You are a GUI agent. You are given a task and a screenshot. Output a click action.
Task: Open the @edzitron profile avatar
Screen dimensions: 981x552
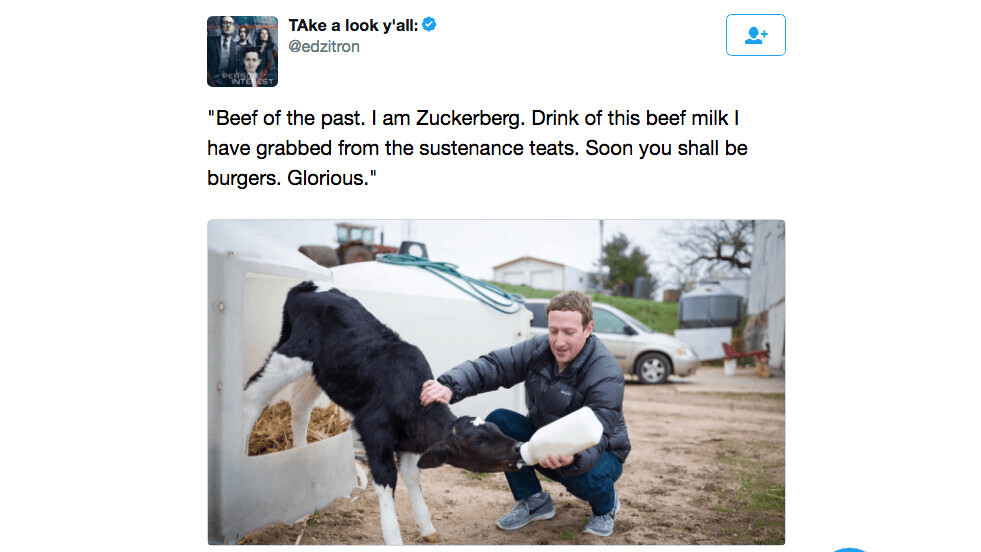pyautogui.click(x=242, y=51)
